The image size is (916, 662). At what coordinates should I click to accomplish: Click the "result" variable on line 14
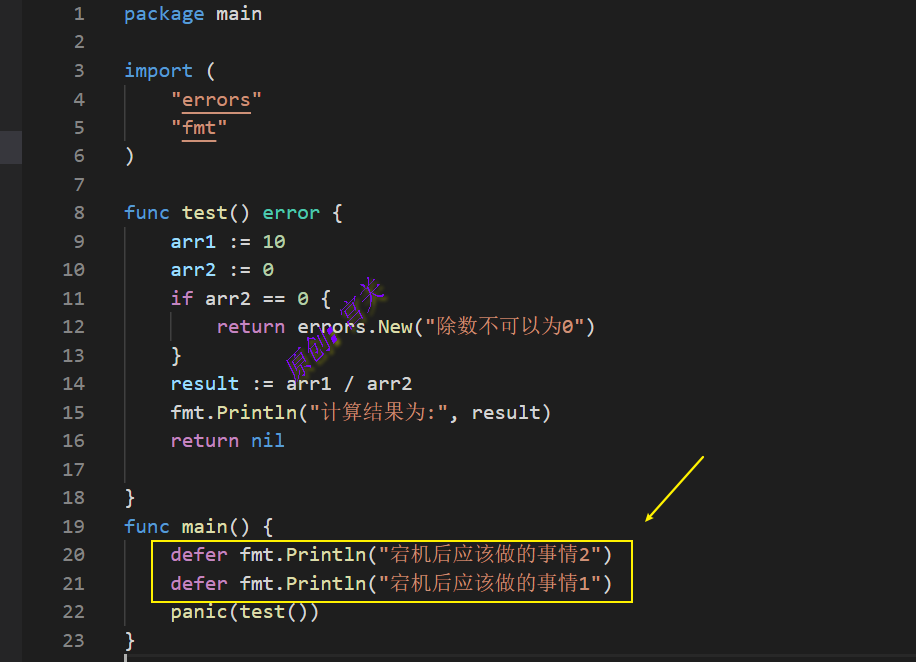tap(204, 384)
